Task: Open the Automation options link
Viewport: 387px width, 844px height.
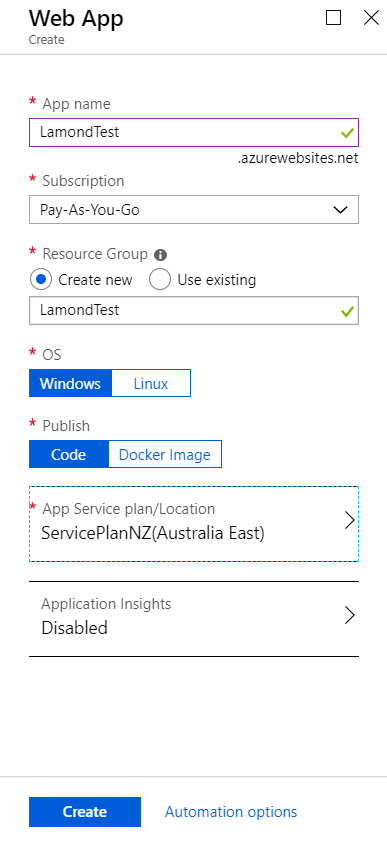Action: coord(231,812)
